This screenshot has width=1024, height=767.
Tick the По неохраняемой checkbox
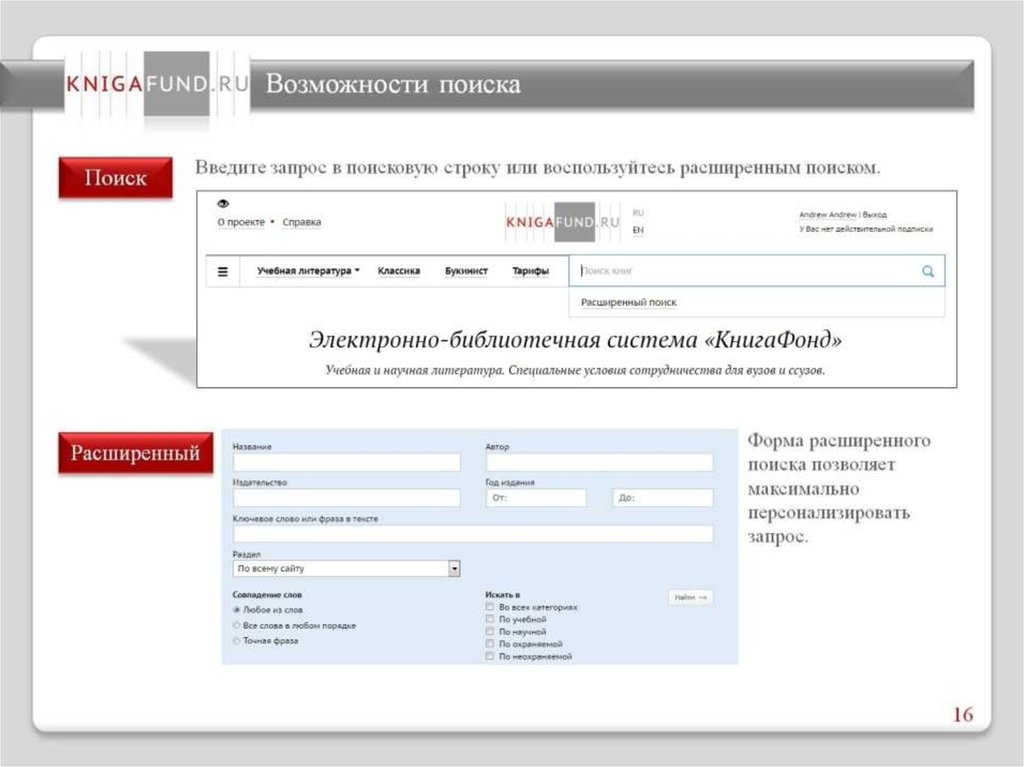(x=489, y=657)
